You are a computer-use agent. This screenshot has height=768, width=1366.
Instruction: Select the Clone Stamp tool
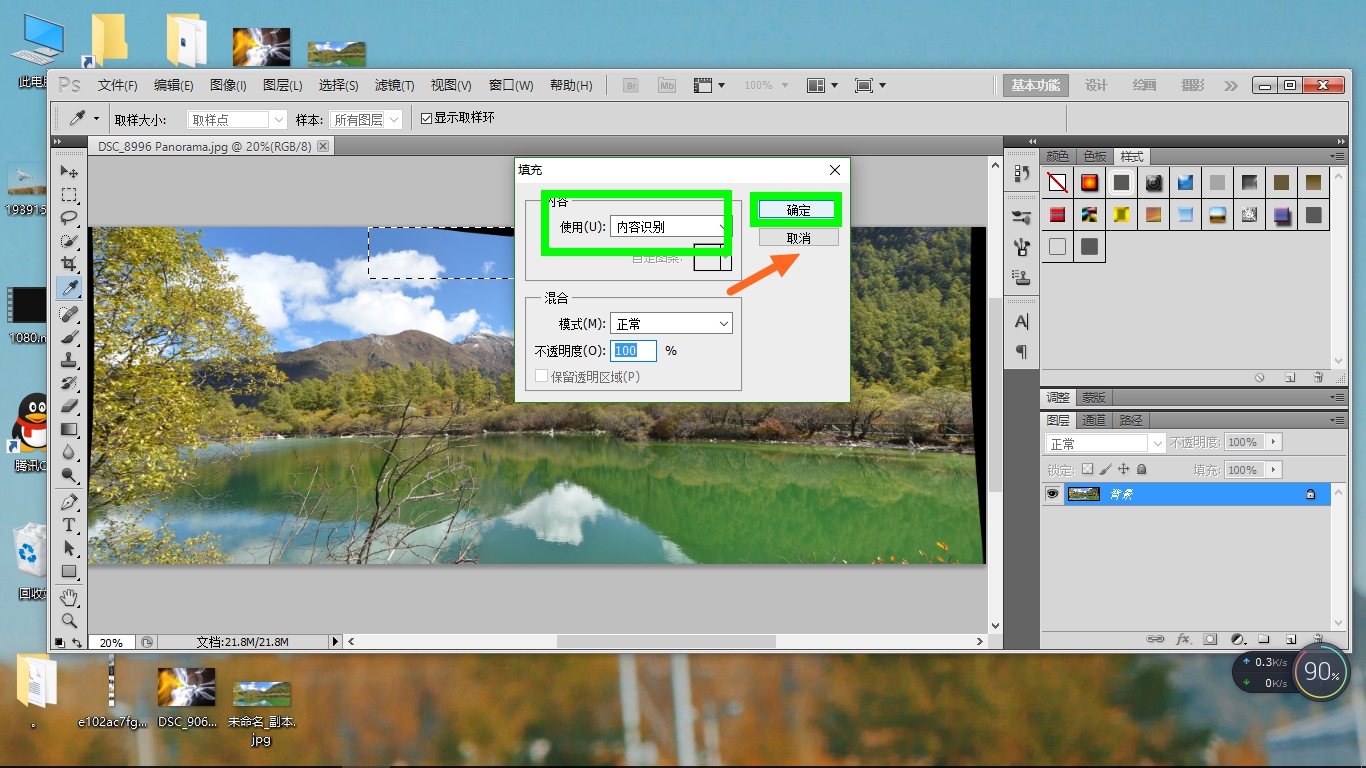point(69,360)
